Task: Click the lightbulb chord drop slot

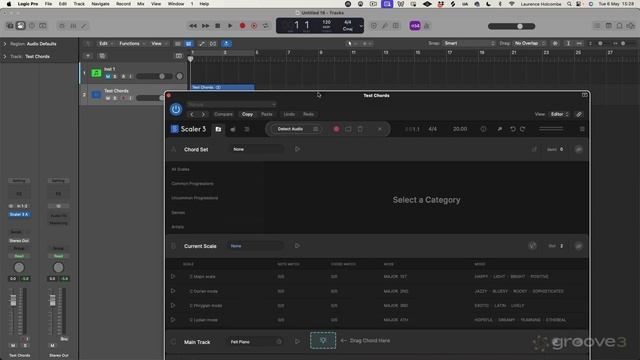Action: (323, 340)
